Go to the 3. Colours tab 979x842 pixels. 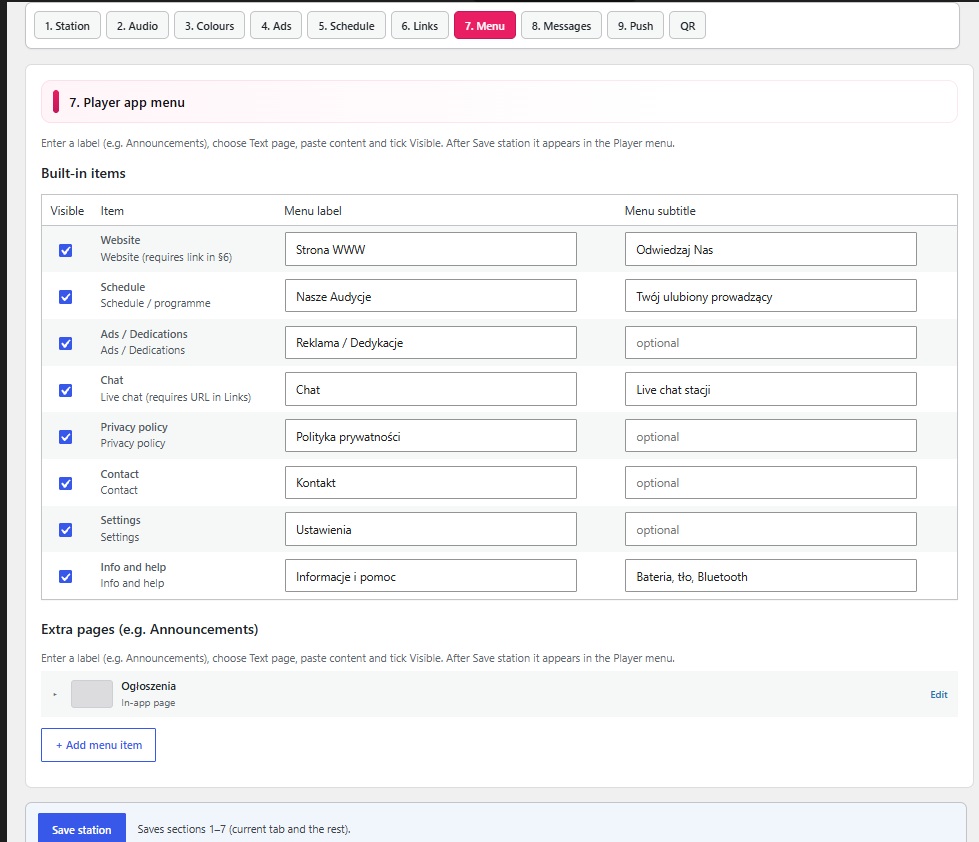(x=209, y=26)
